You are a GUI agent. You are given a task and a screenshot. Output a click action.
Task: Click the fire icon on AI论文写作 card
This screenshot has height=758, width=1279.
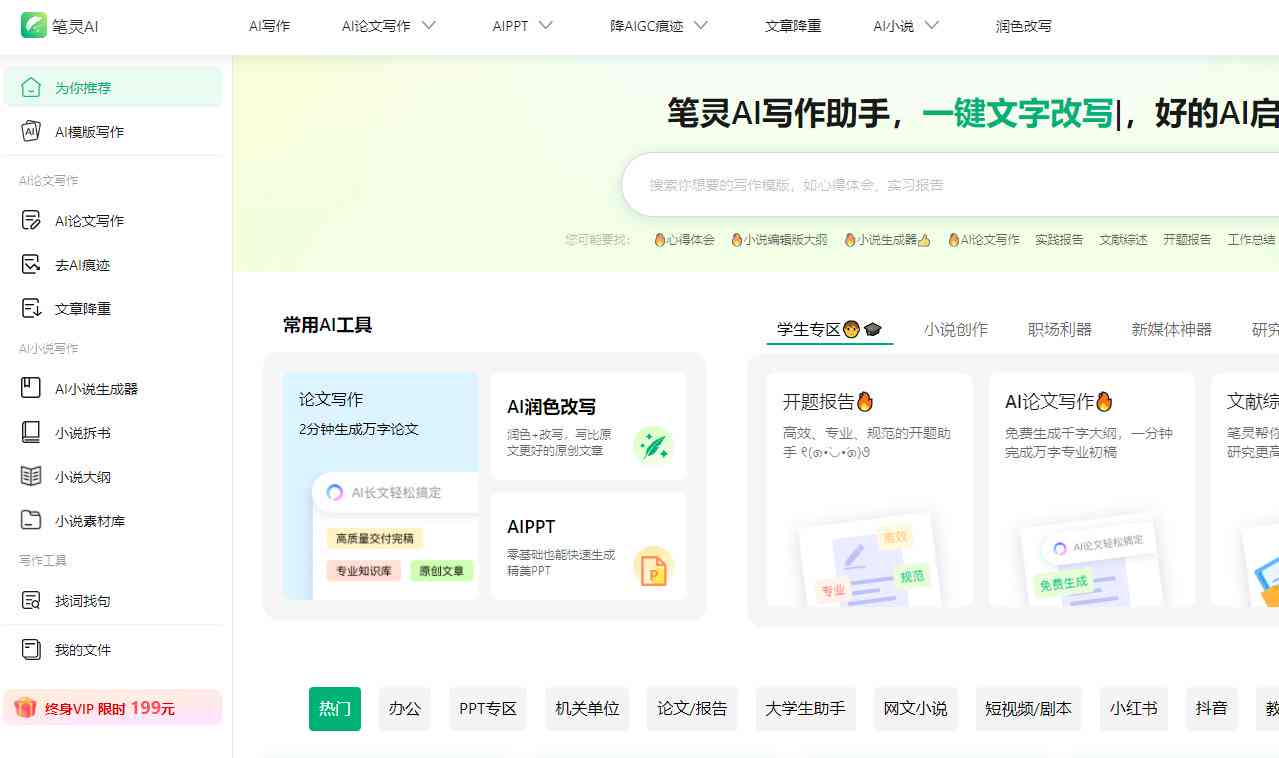pos(1104,401)
